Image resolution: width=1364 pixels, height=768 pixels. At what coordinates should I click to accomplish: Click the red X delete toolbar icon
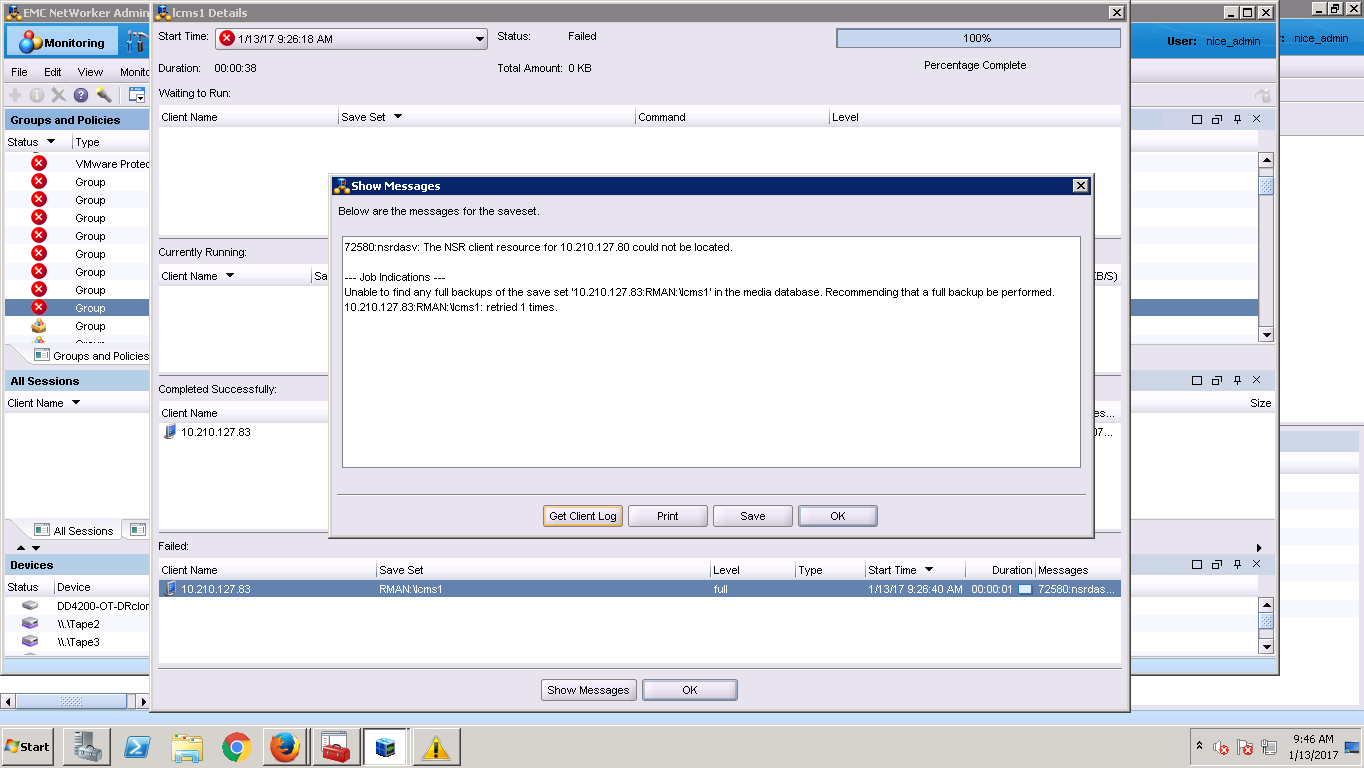(59, 95)
